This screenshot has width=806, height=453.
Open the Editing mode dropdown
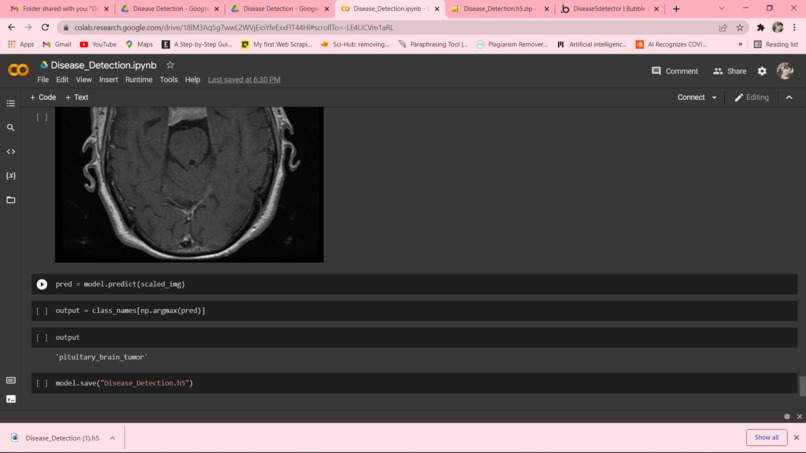pos(752,98)
